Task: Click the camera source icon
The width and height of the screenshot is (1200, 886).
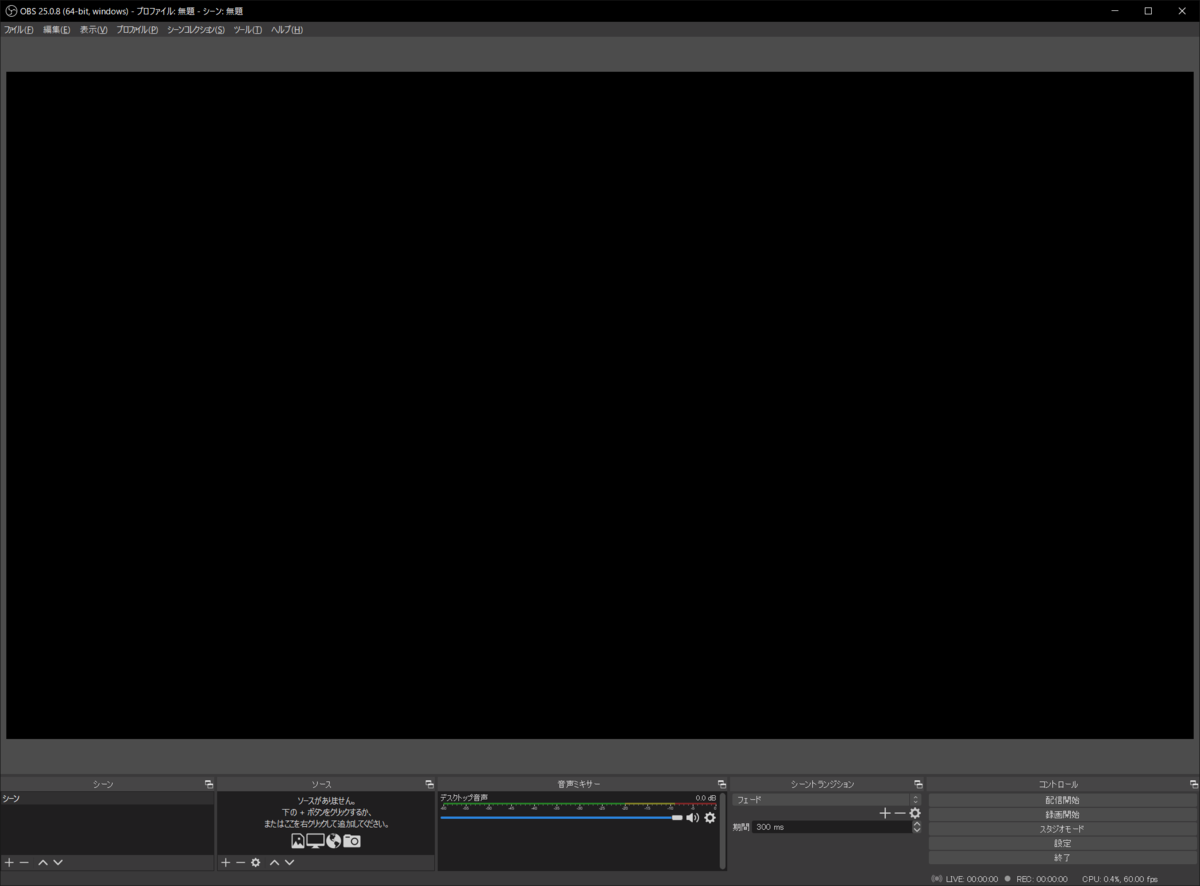Action: 352,841
